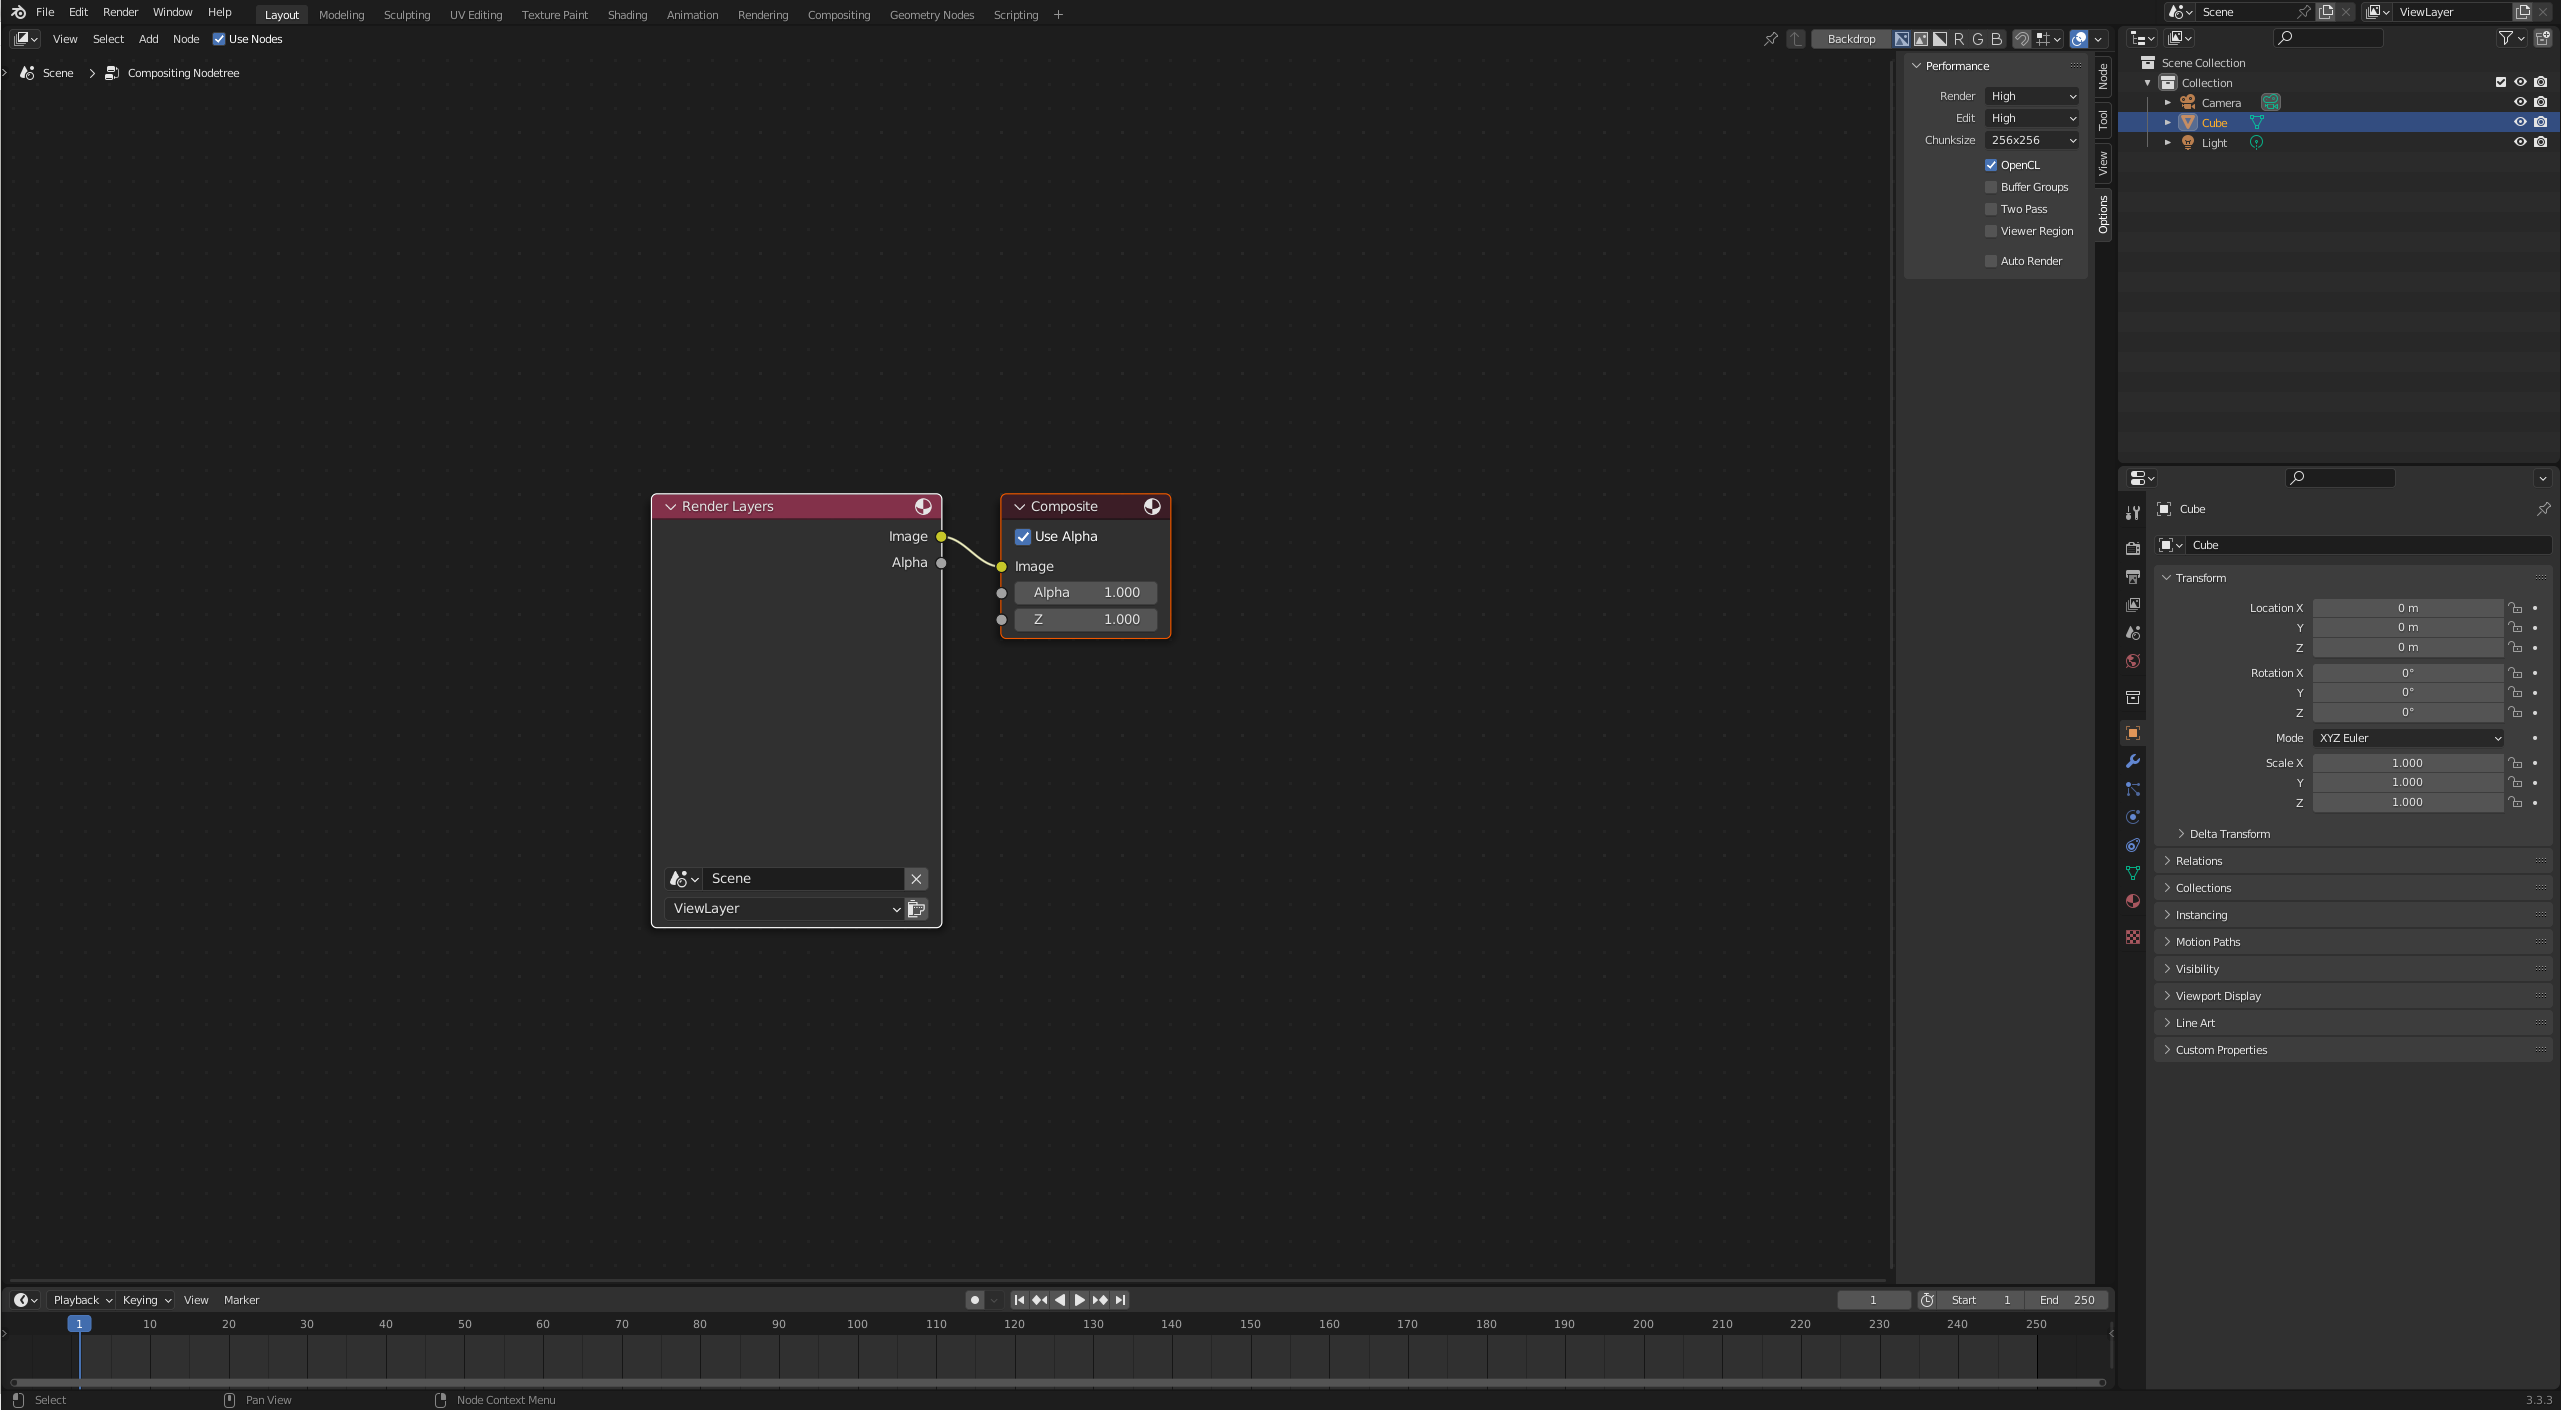Enable the Two Pass checkbox
This screenshot has height=1410, width=2561.
(x=1991, y=209)
